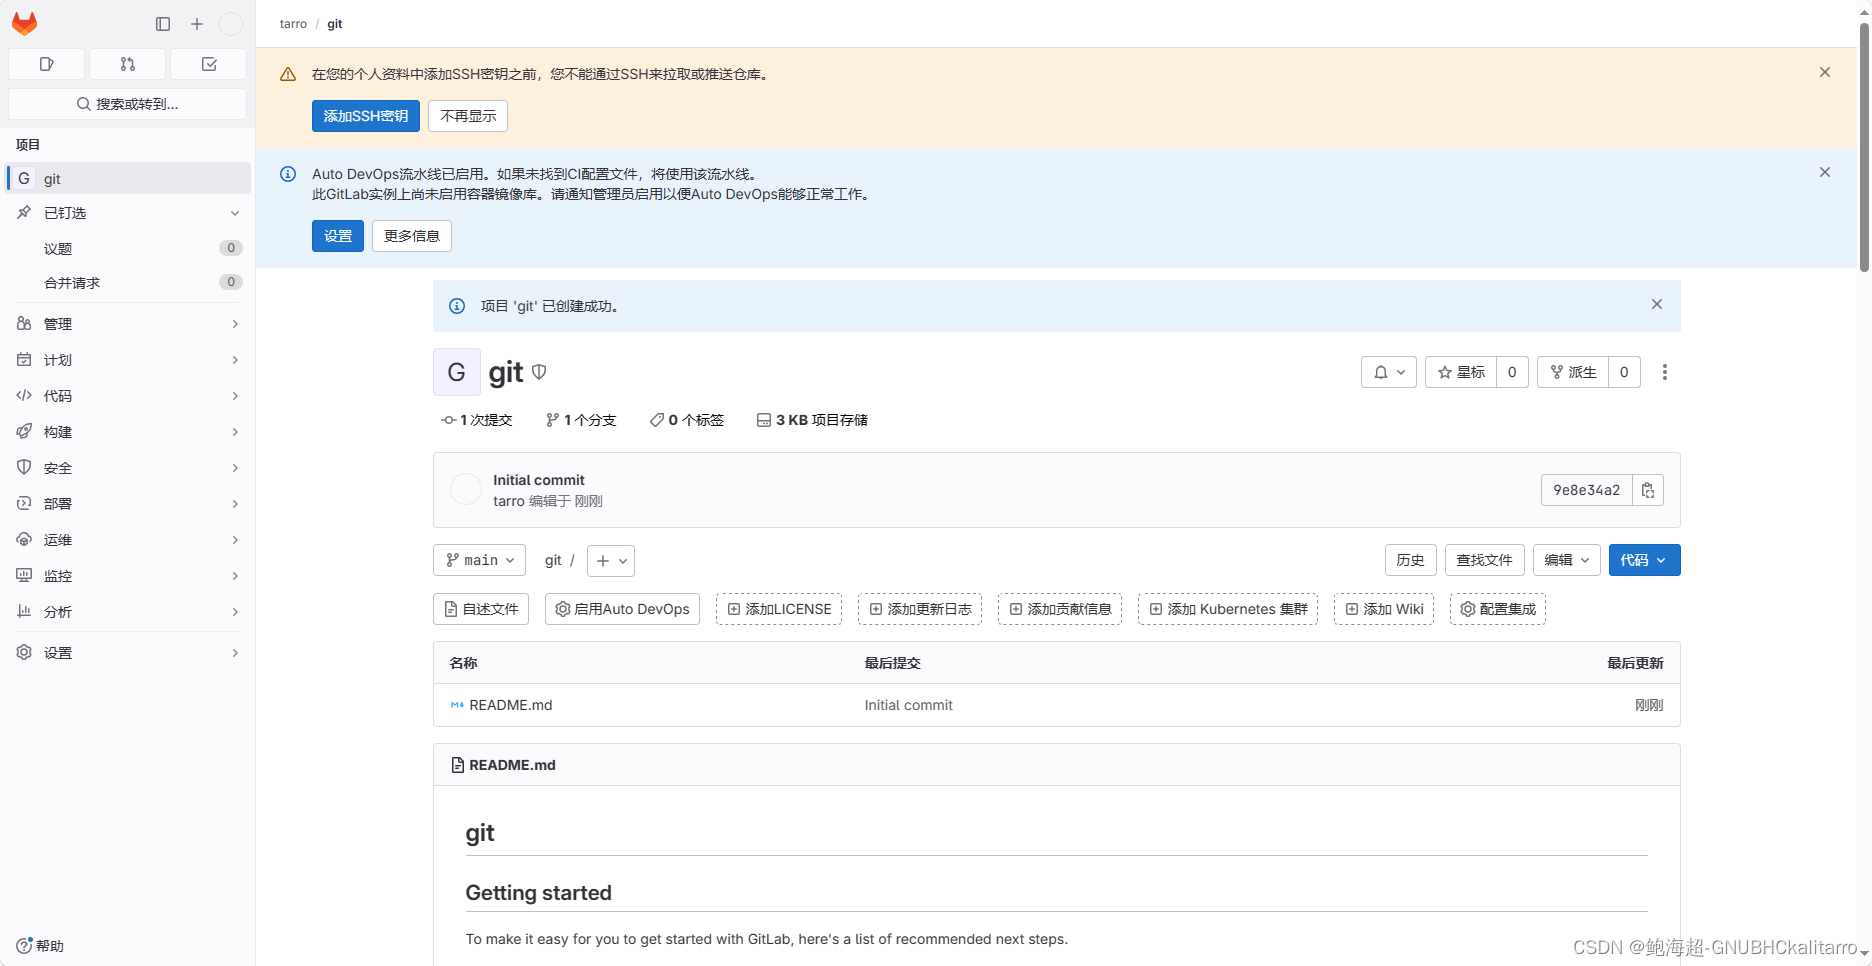Dismiss the project created success alert
This screenshot has width=1872, height=966.
tap(1657, 304)
